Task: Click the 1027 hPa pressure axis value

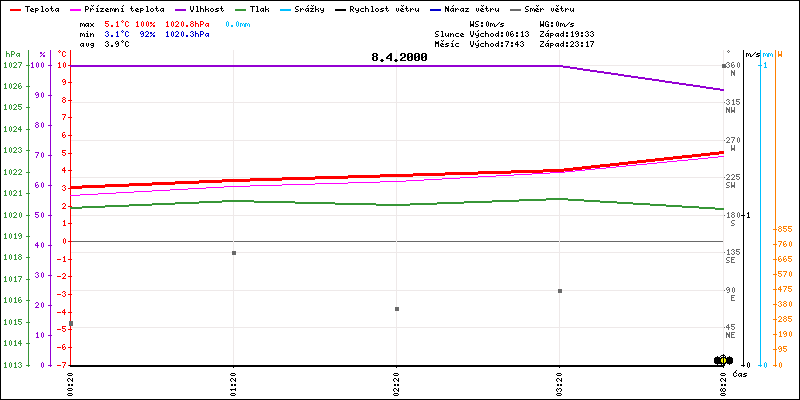Action: [12, 65]
